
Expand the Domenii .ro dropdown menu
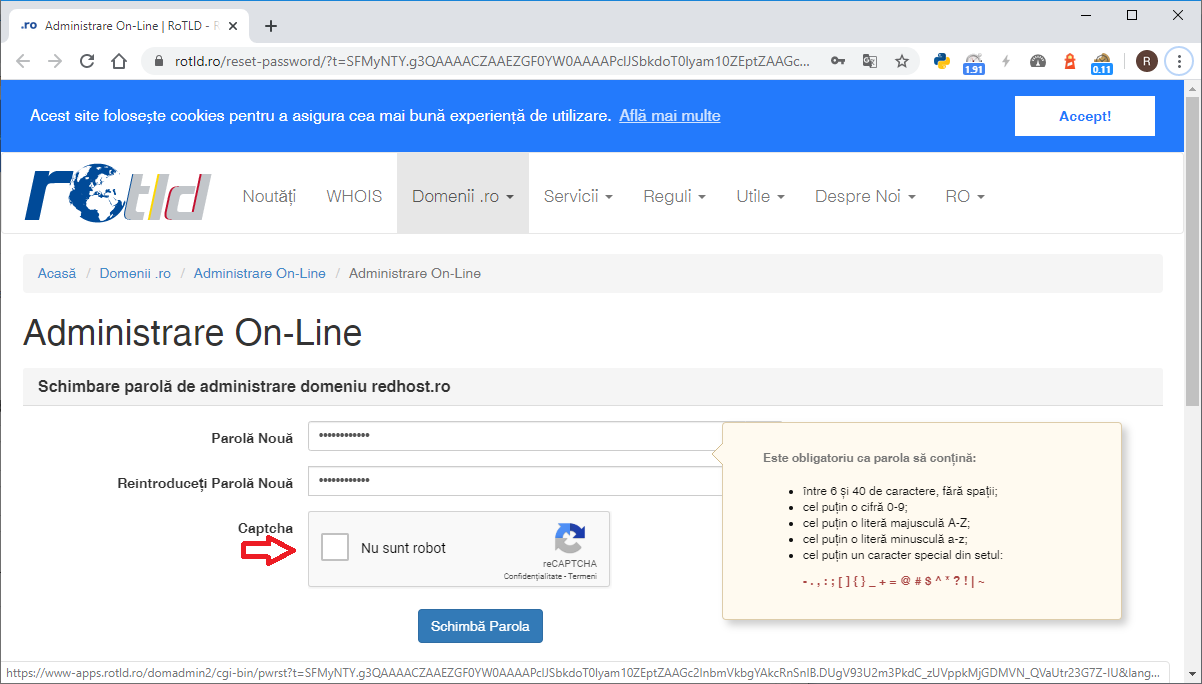(x=462, y=197)
